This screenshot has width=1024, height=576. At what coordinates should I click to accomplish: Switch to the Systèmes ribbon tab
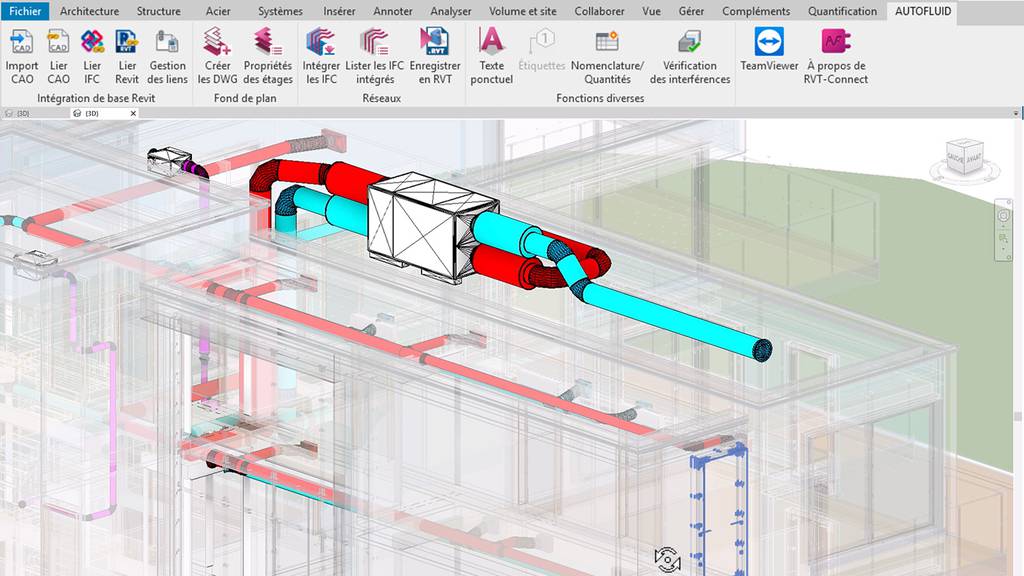pyautogui.click(x=280, y=11)
